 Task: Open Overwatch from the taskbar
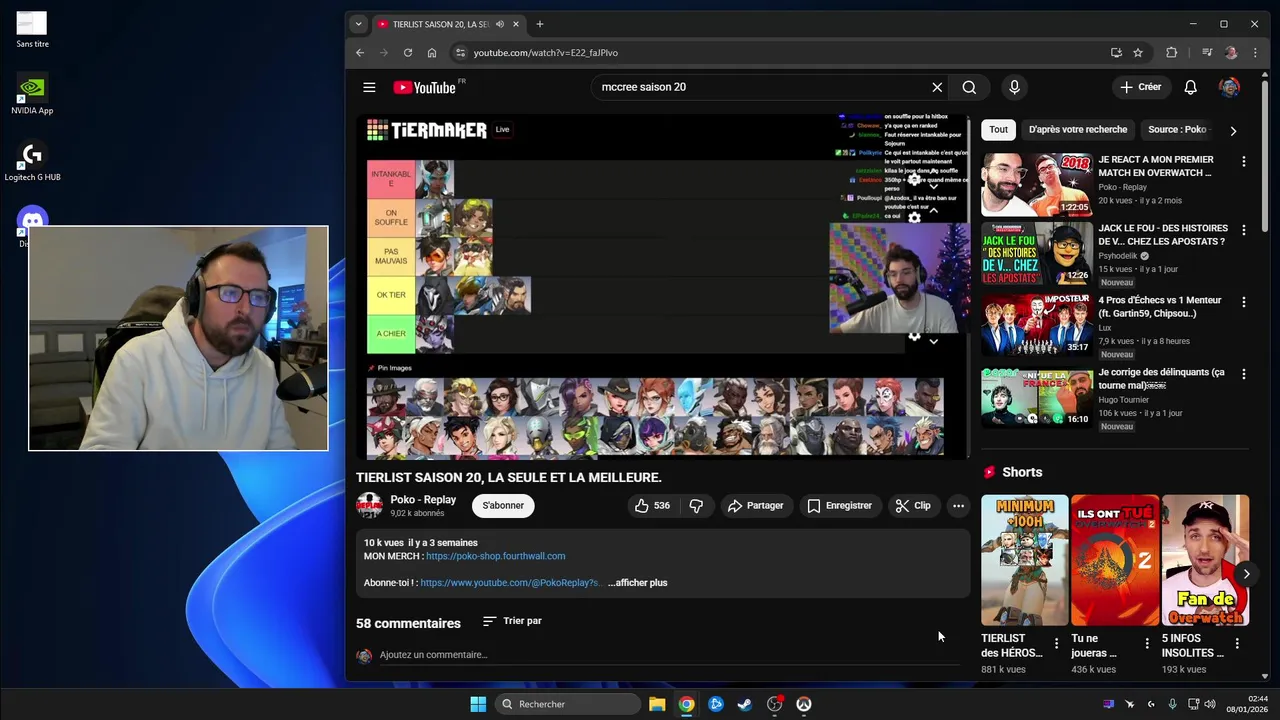[803, 704]
